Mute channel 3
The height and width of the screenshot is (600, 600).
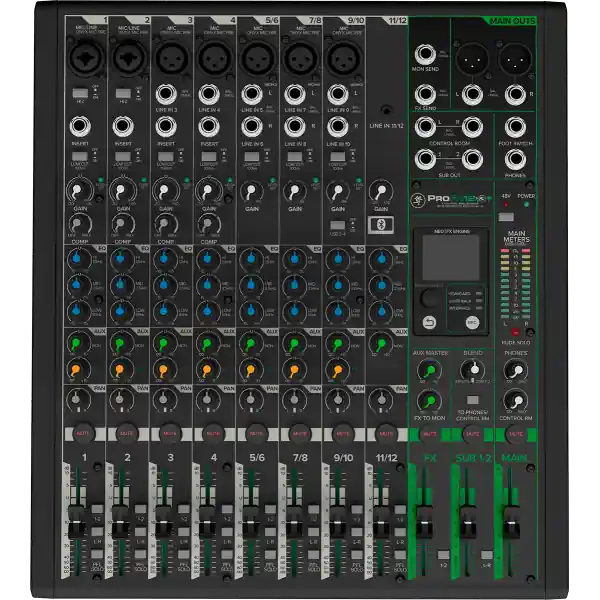pos(170,434)
